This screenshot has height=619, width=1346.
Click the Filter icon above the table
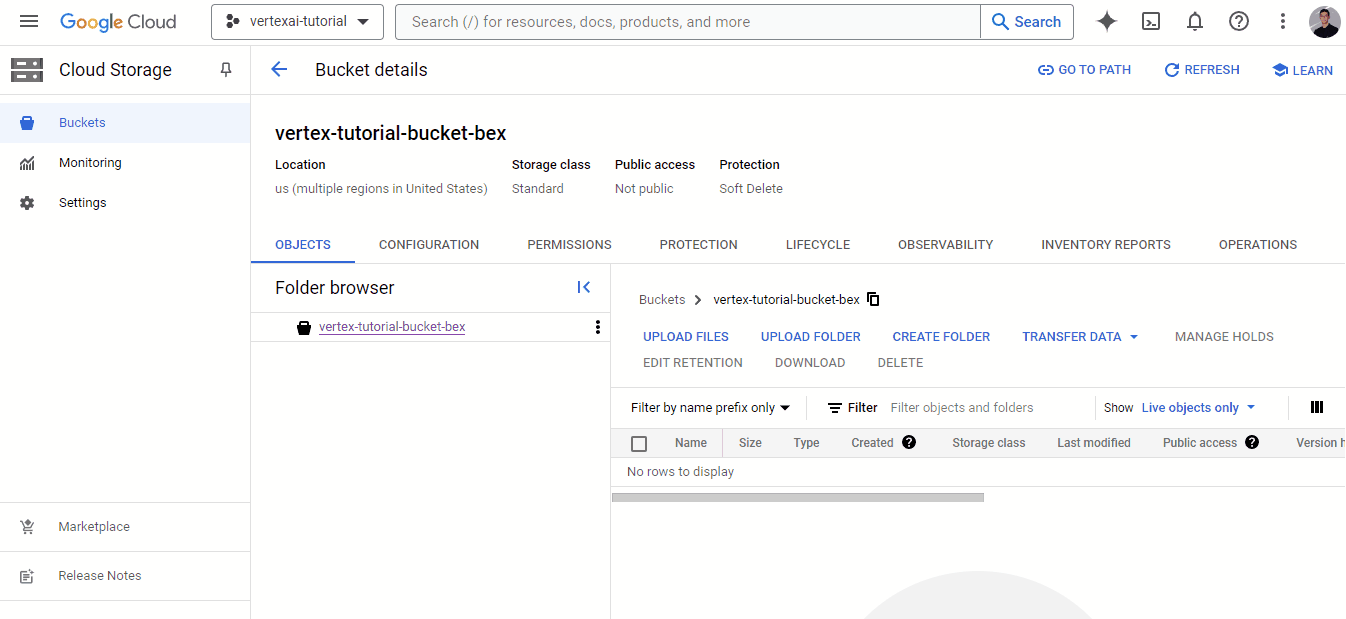point(835,408)
